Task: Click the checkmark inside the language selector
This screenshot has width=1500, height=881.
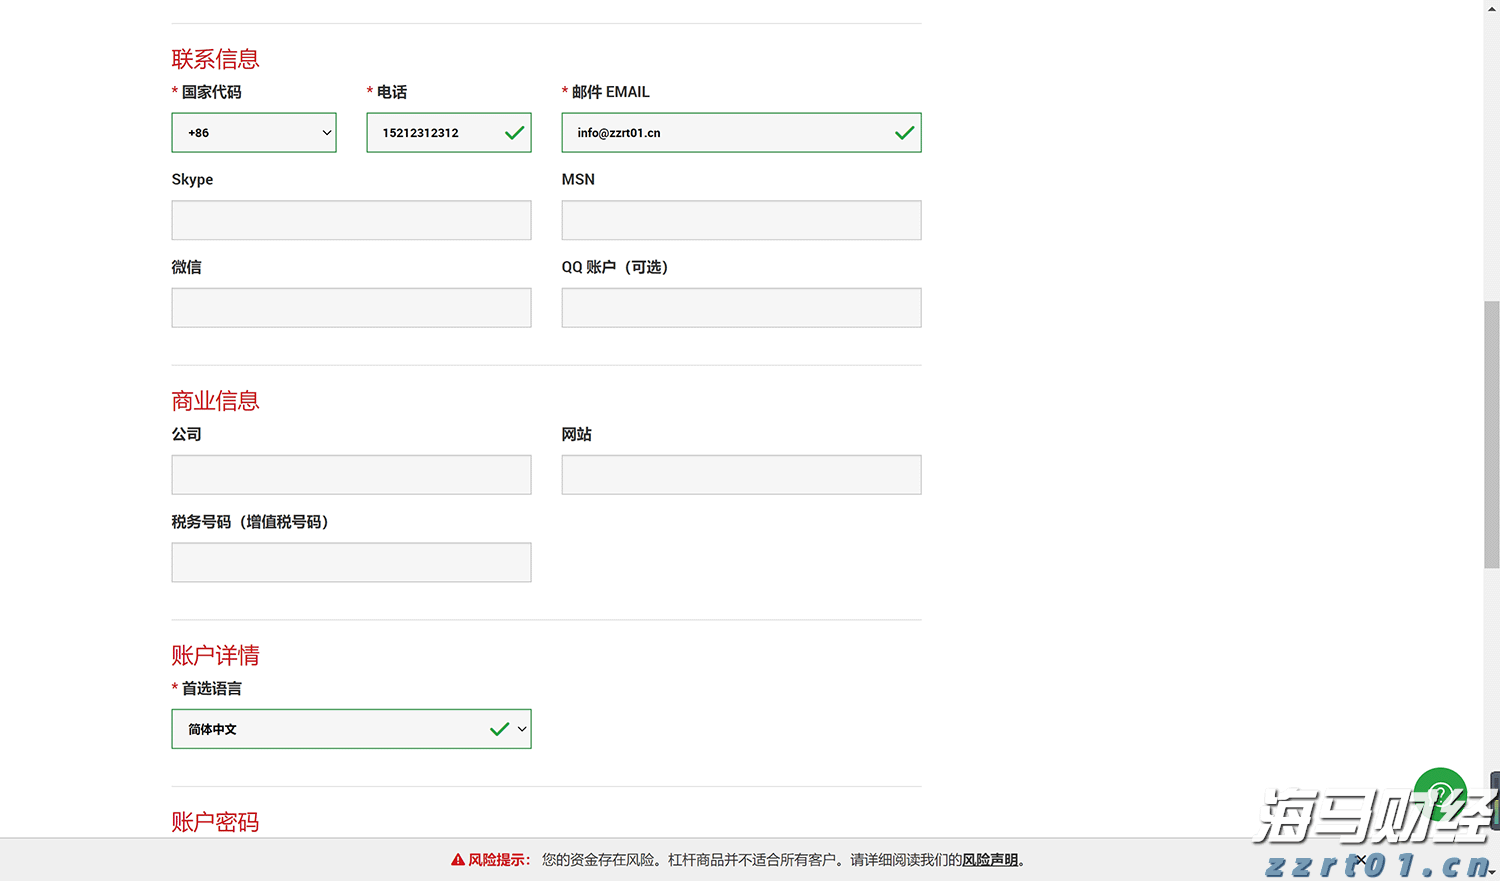Action: (x=498, y=729)
